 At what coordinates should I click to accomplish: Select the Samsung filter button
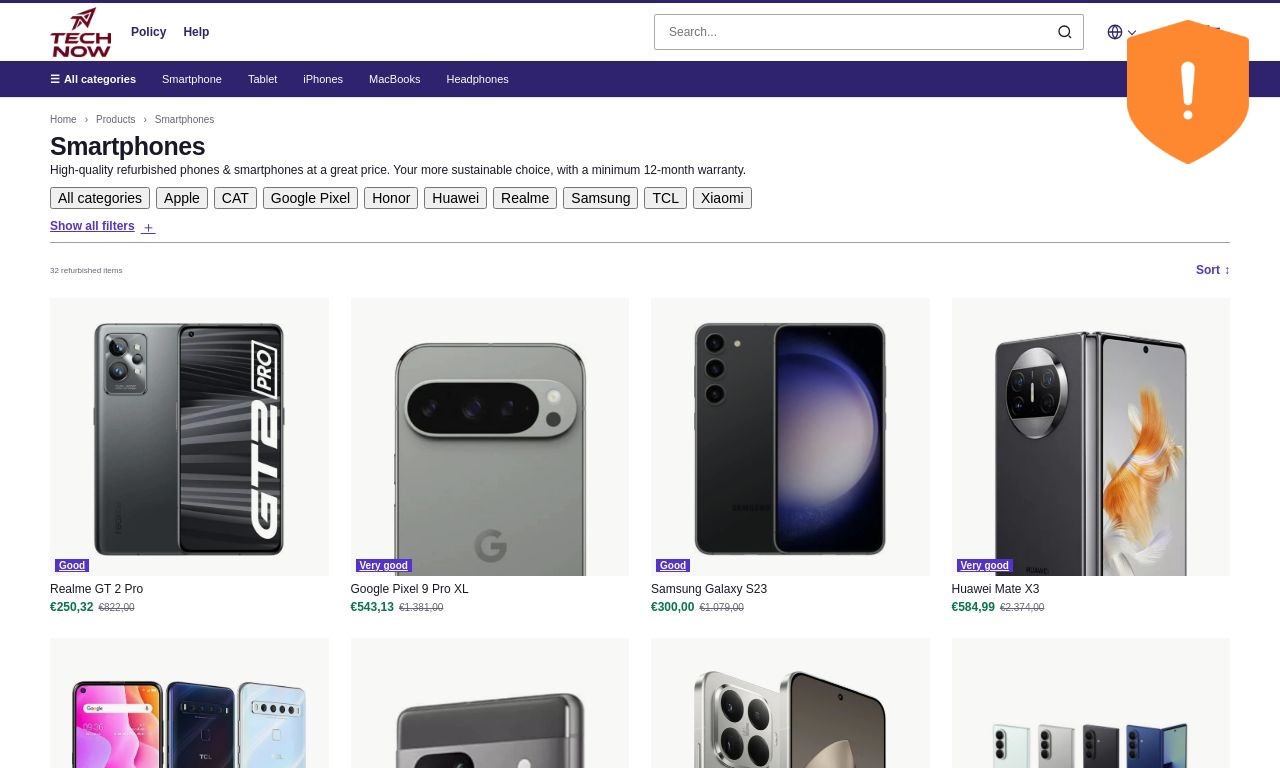tap(601, 198)
